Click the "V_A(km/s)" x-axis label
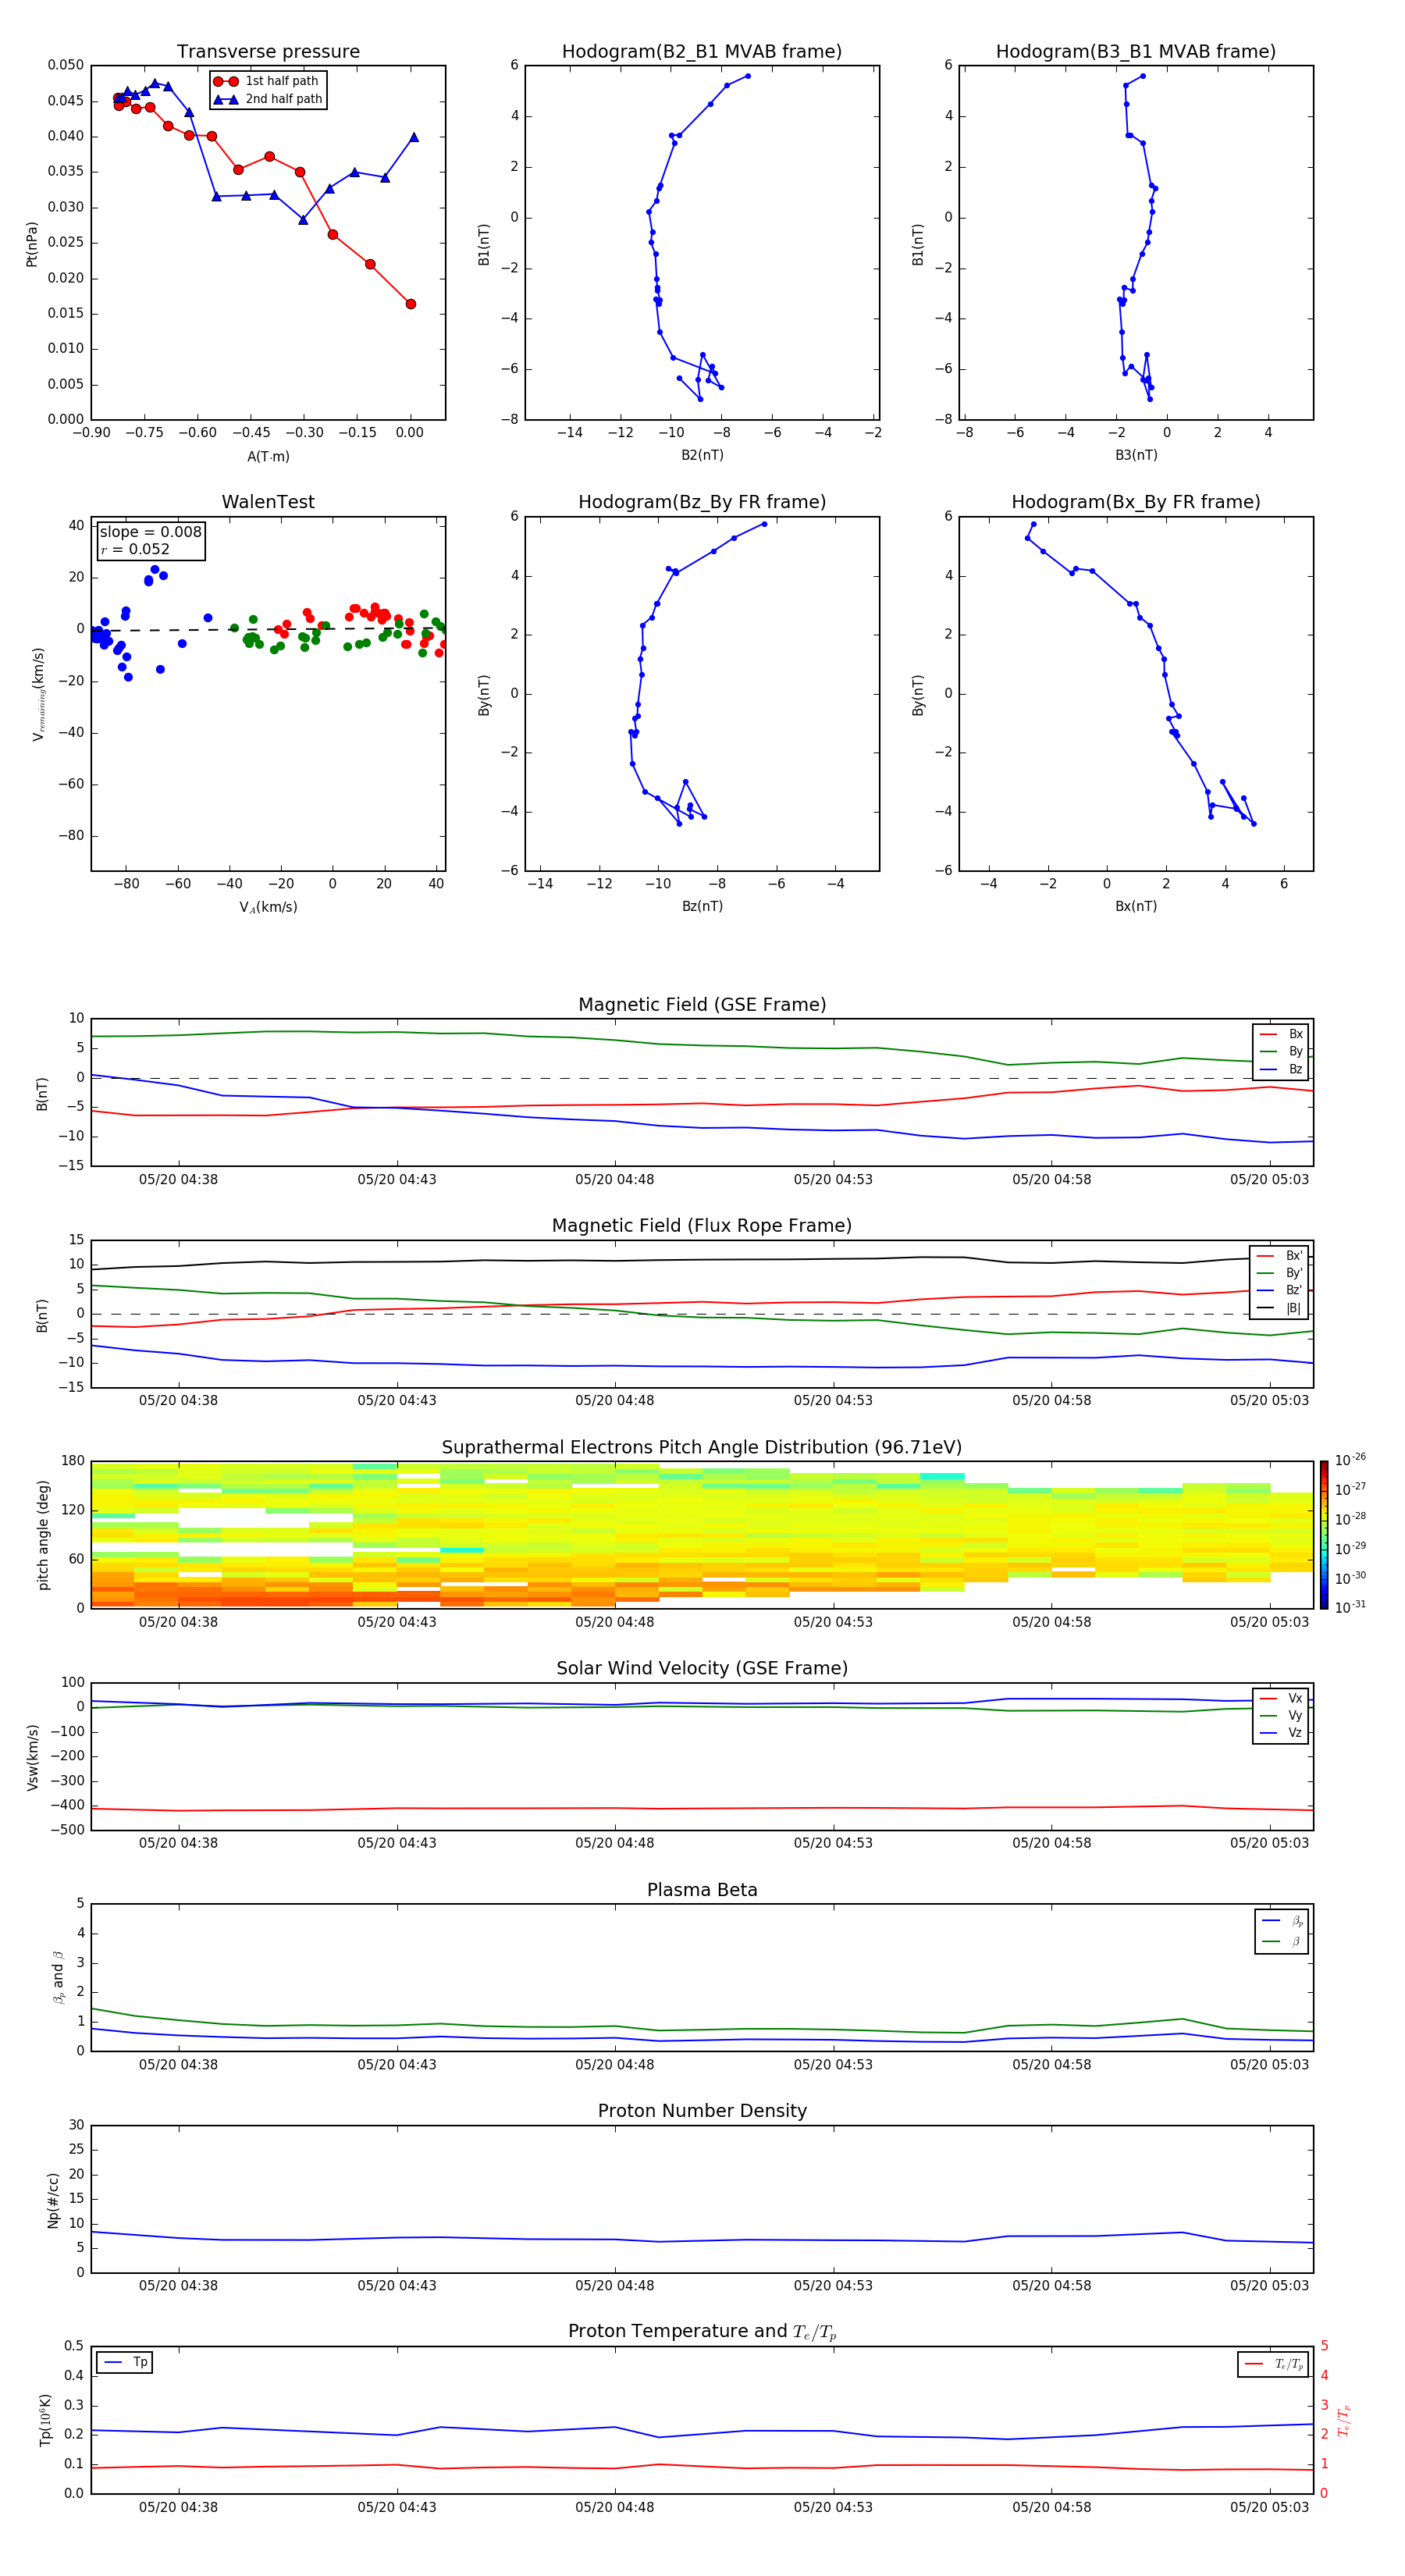1405x2576 pixels. click(268, 908)
